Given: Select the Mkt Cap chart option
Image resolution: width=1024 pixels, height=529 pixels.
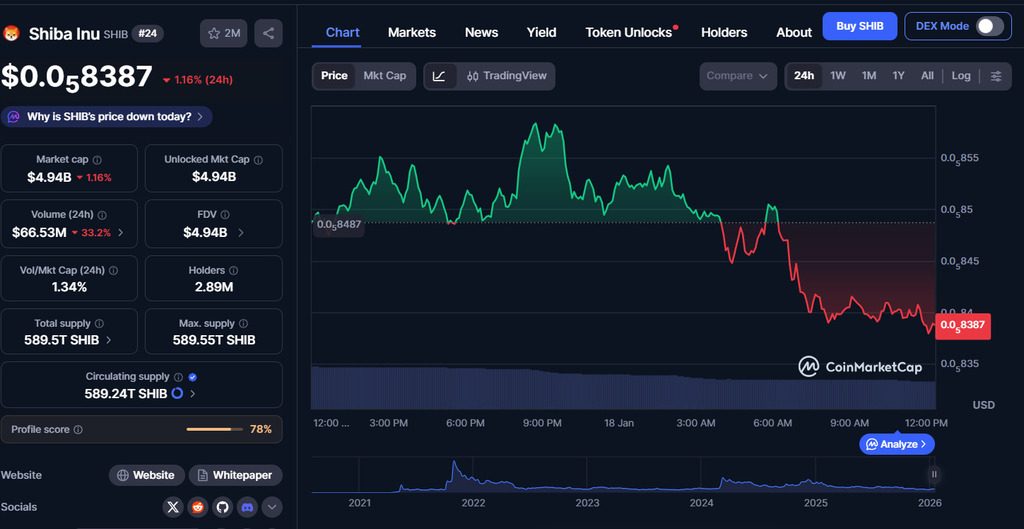Looking at the screenshot, I should coord(384,76).
